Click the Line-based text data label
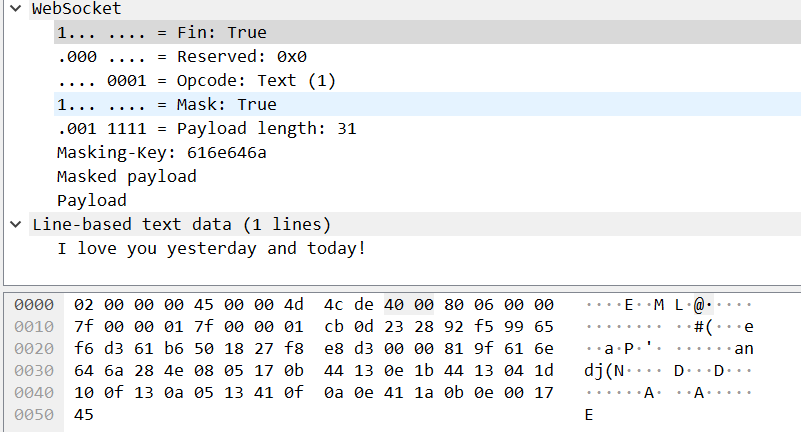The width and height of the screenshot is (801, 432). click(181, 224)
